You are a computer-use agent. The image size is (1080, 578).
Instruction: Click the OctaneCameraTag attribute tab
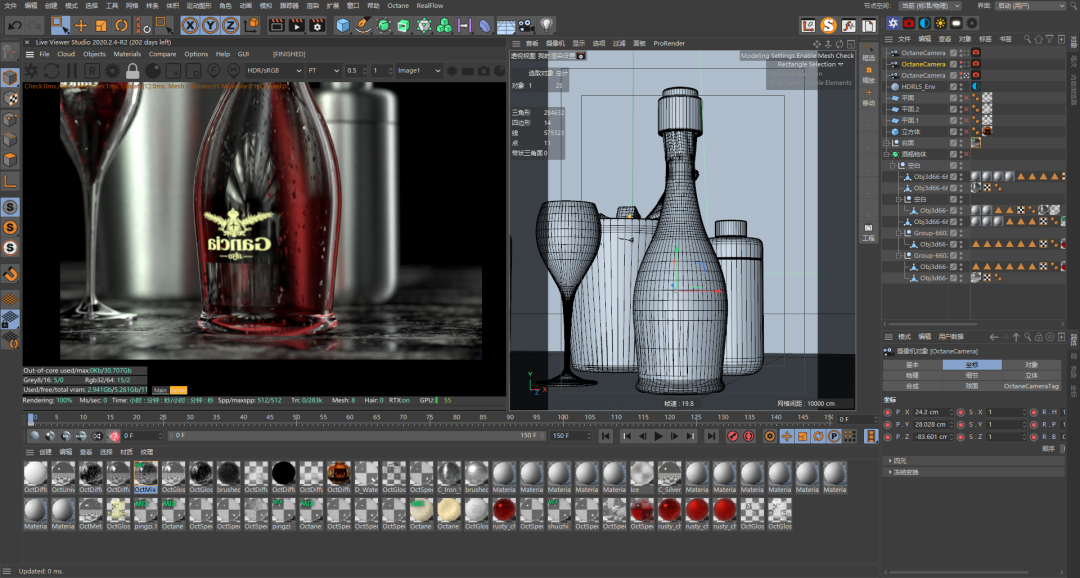pos(1030,386)
